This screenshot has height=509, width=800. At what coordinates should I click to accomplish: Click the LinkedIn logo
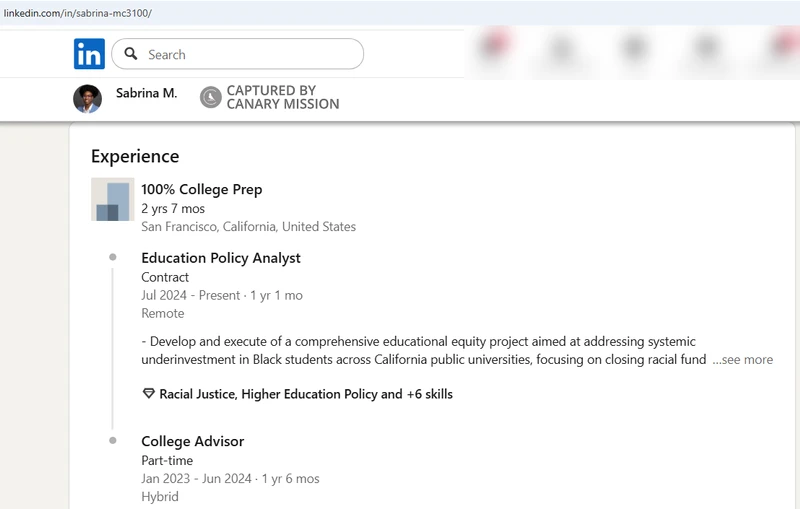coord(89,54)
